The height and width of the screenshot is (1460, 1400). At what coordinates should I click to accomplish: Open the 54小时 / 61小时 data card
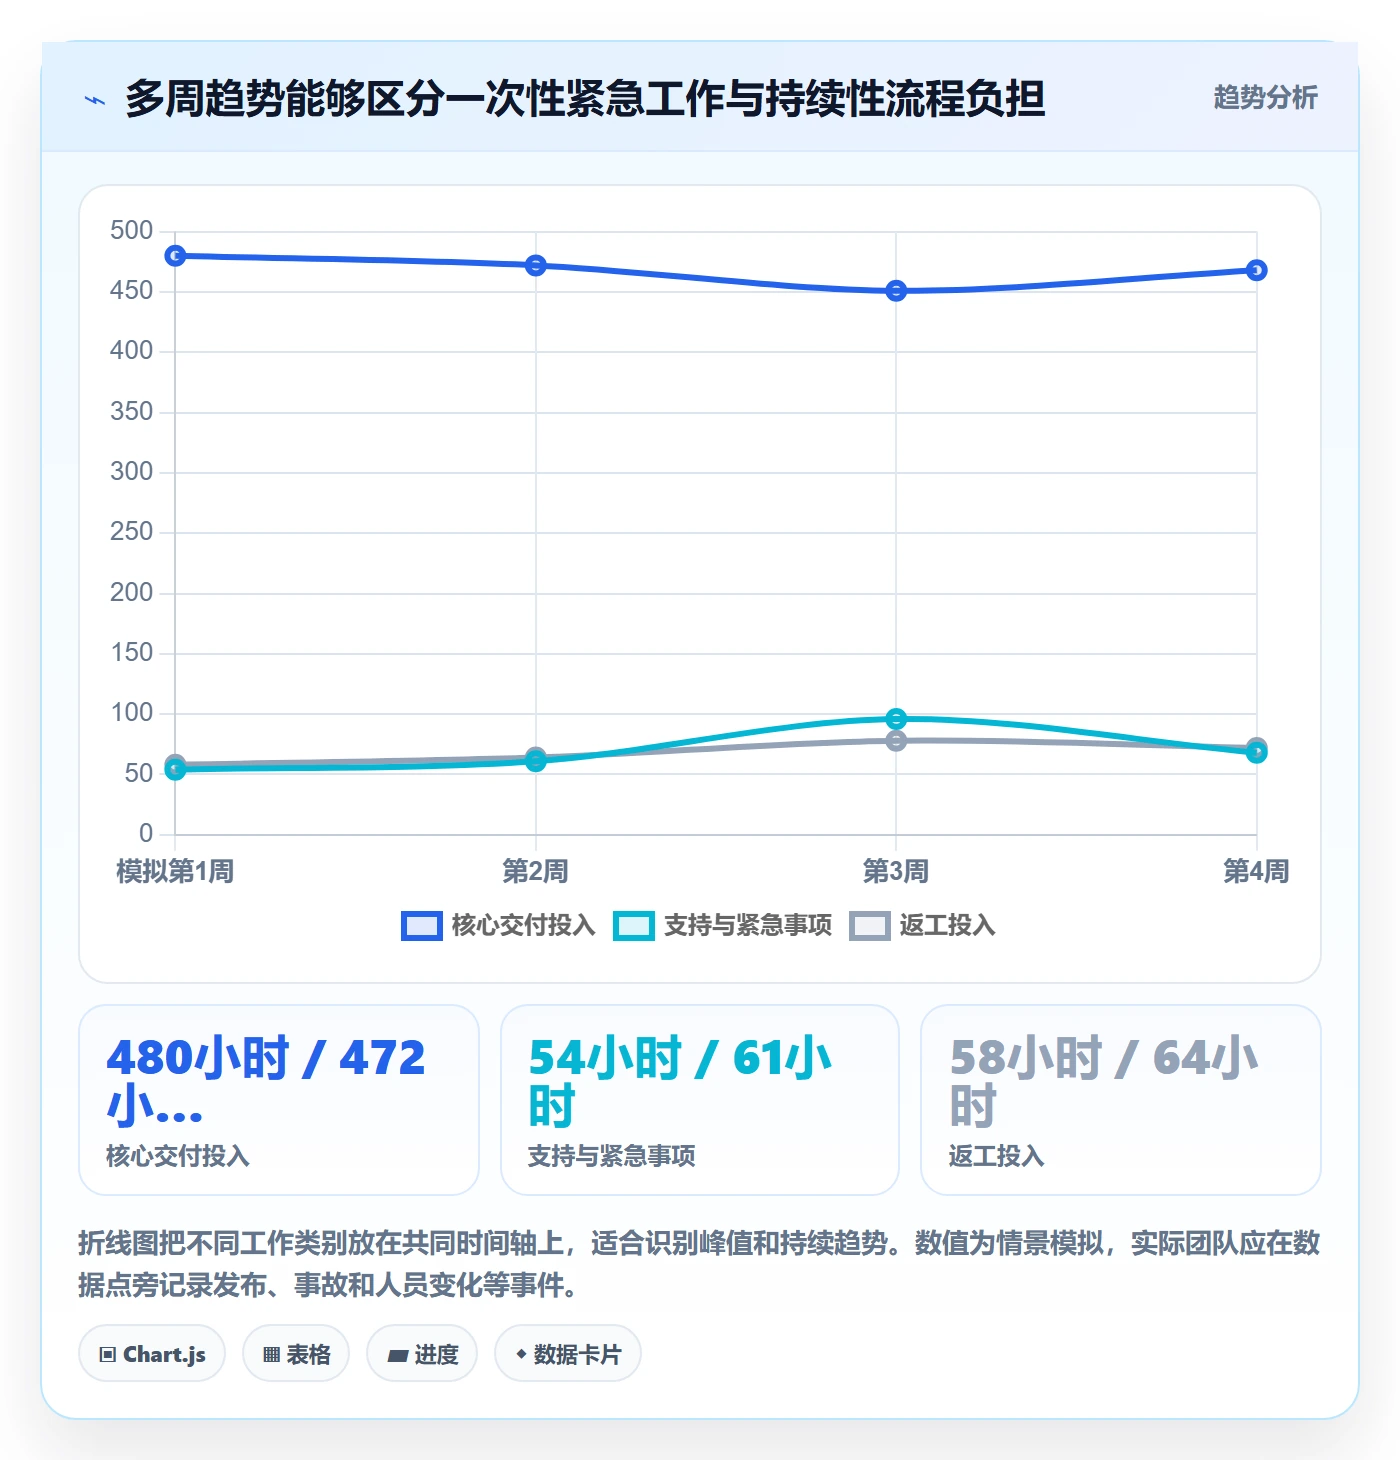click(700, 1100)
